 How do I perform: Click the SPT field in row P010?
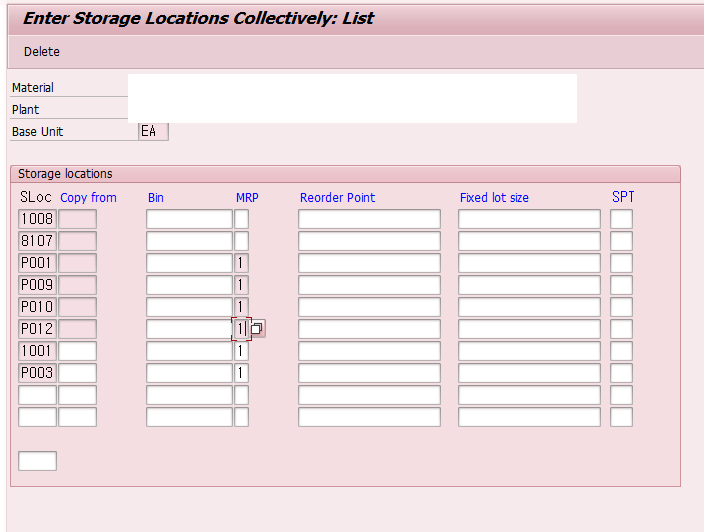tap(621, 307)
